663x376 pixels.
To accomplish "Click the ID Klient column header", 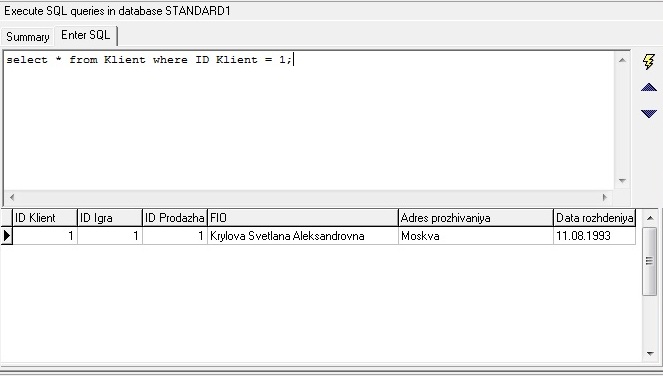I will tap(45, 218).
